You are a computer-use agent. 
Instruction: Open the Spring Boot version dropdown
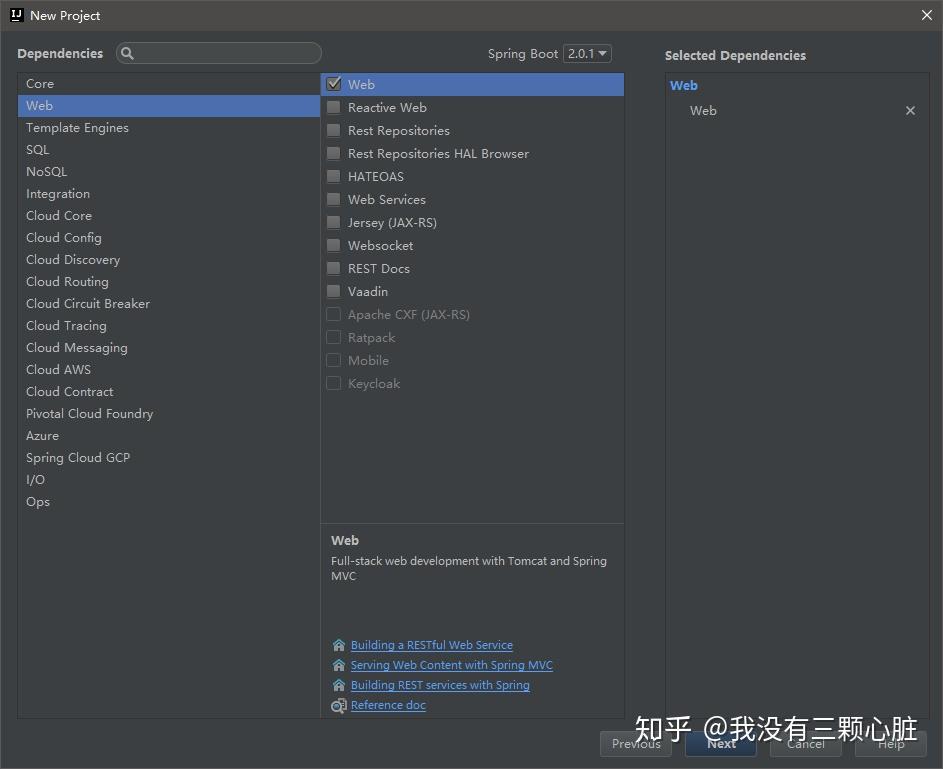click(x=588, y=54)
